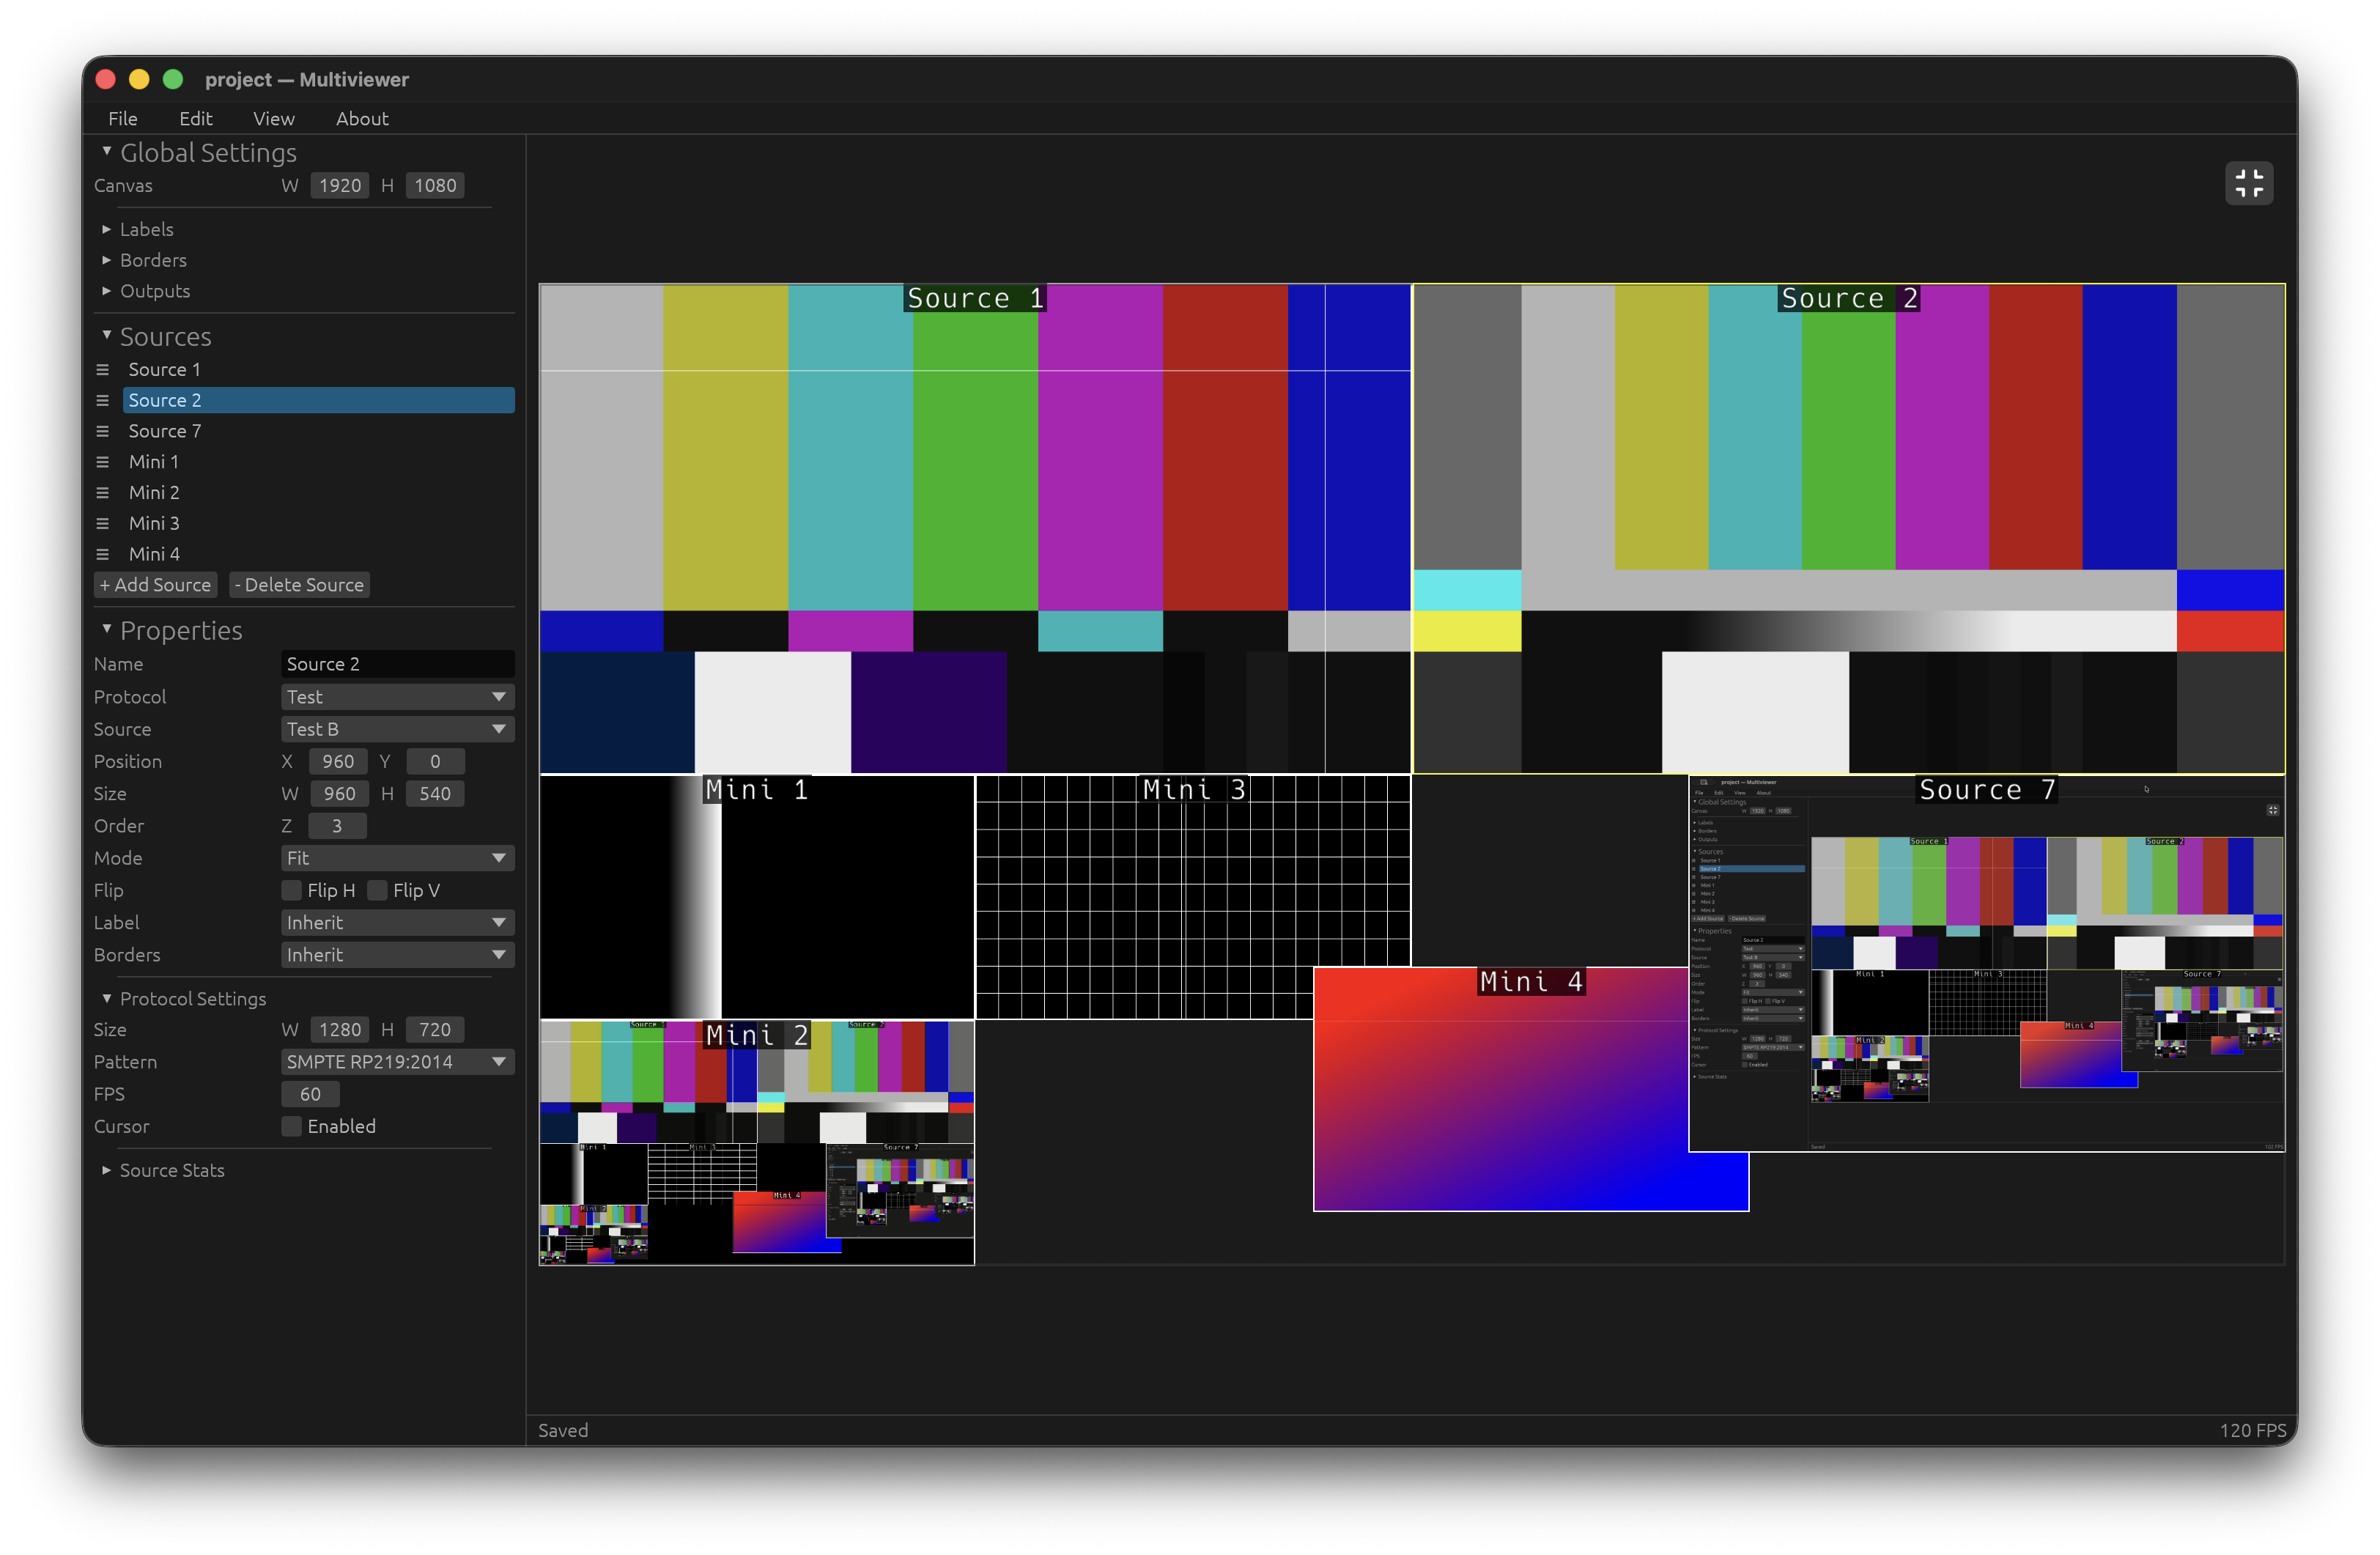Expand the Labels section
This screenshot has height=1555, width=2380.
pos(138,229)
